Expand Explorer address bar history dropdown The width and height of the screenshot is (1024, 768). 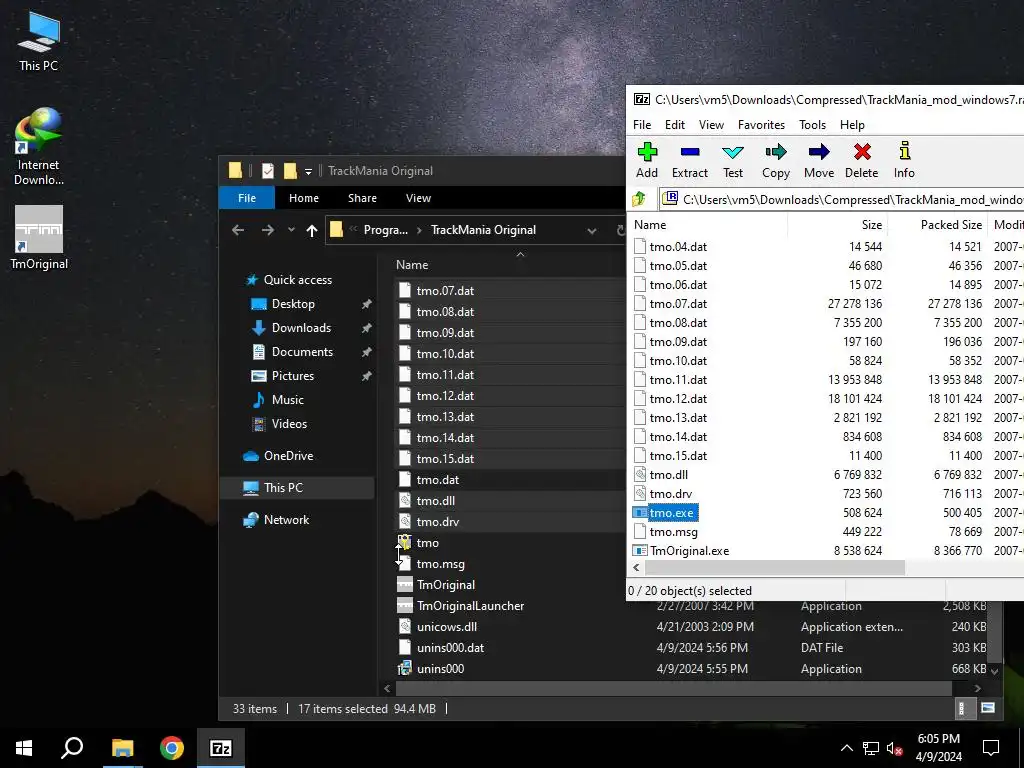(592, 231)
